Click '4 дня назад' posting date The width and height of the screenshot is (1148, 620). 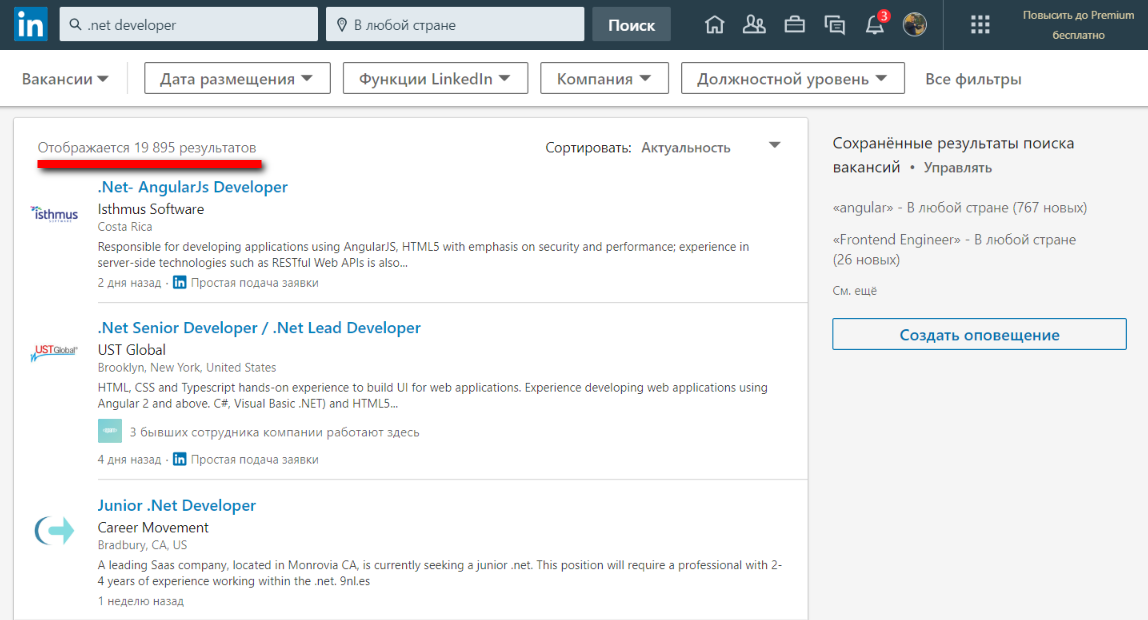[x=129, y=460]
